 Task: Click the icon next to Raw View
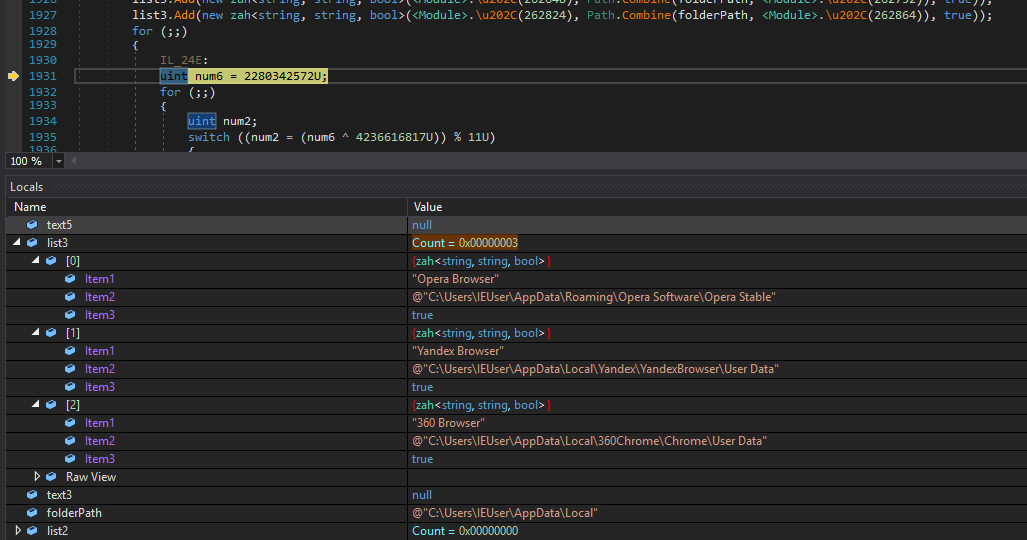(x=52, y=477)
